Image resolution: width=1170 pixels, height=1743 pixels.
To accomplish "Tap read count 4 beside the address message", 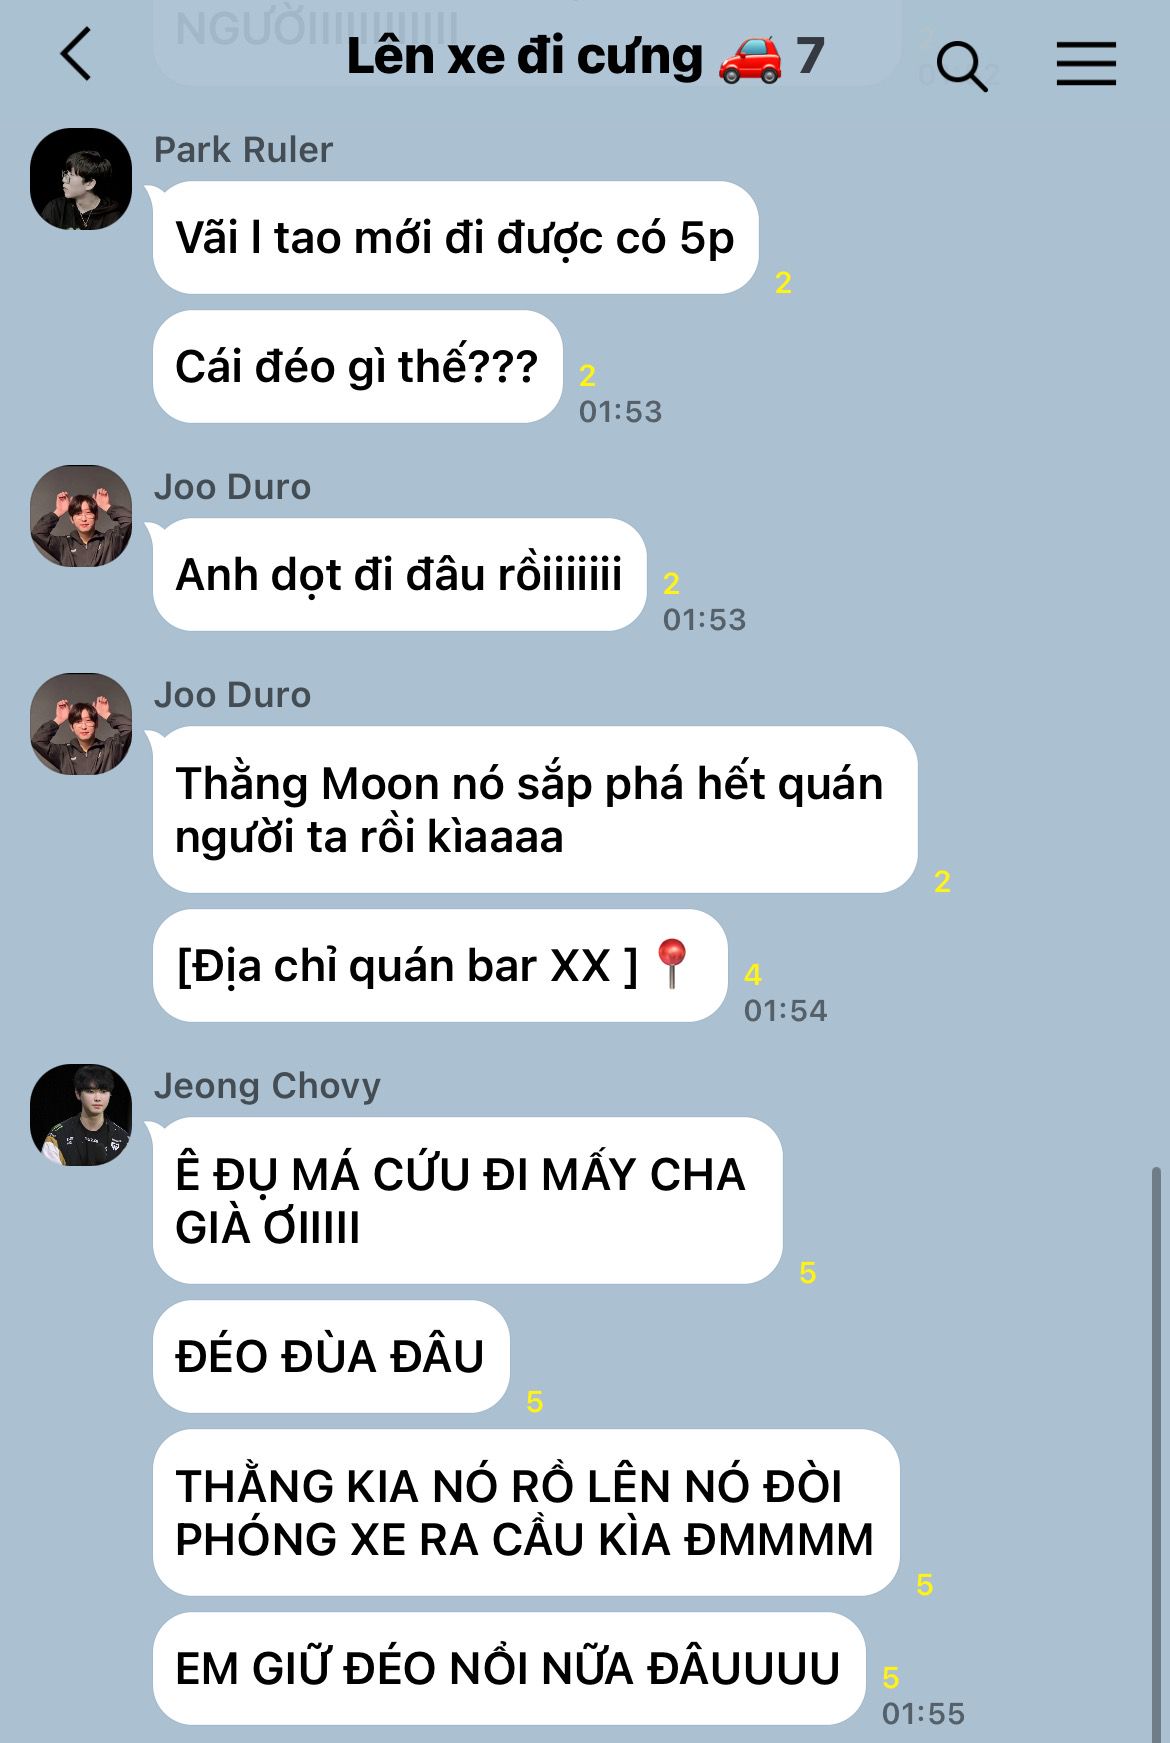I will pyautogui.click(x=753, y=974).
